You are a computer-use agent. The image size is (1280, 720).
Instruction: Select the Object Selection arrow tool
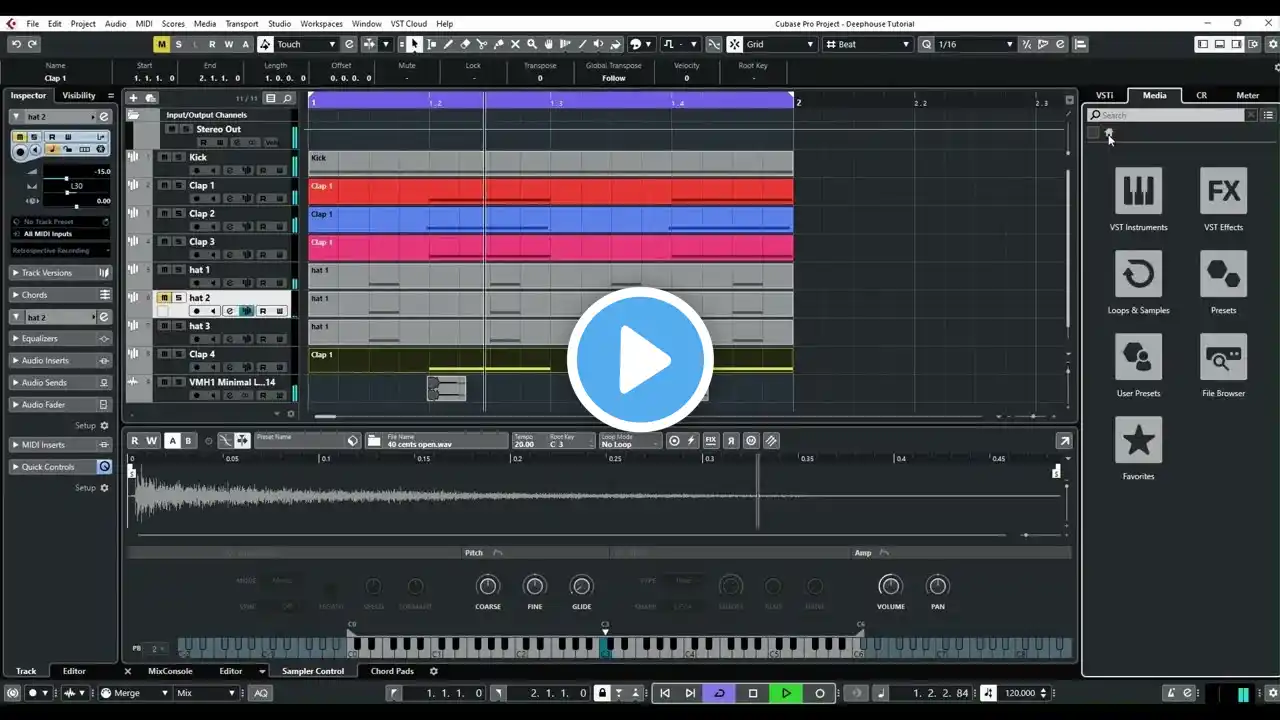click(x=414, y=44)
